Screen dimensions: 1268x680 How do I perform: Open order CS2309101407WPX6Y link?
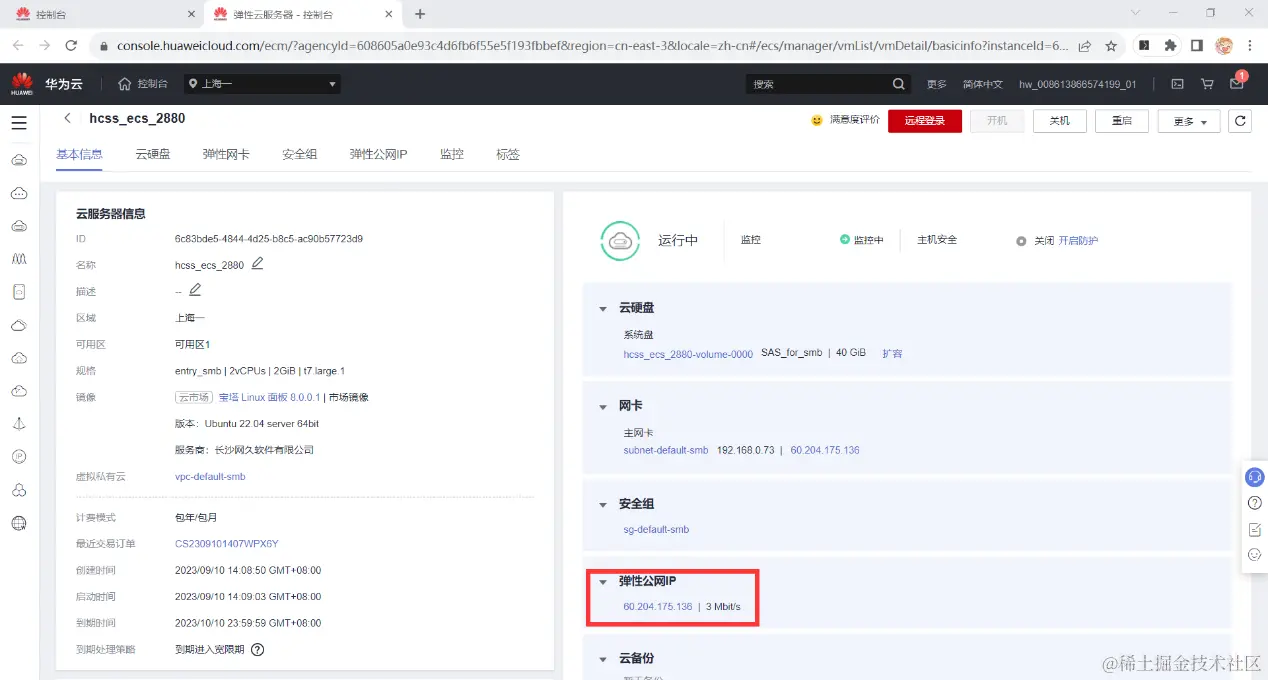tap(226, 543)
